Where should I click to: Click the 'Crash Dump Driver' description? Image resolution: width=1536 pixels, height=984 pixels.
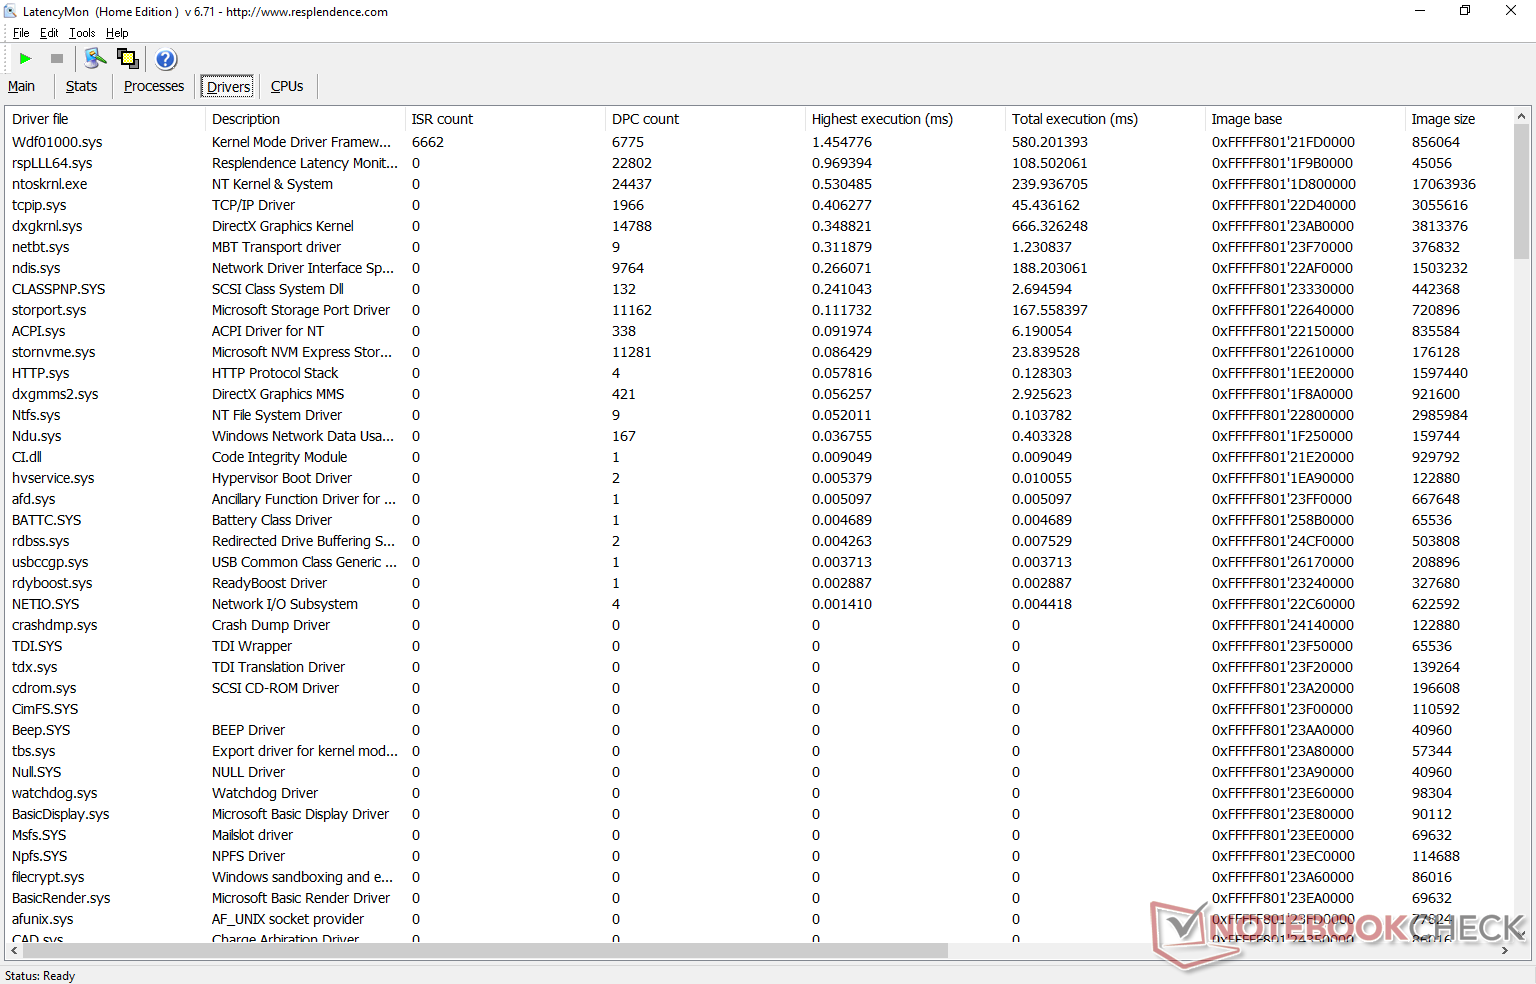point(271,625)
